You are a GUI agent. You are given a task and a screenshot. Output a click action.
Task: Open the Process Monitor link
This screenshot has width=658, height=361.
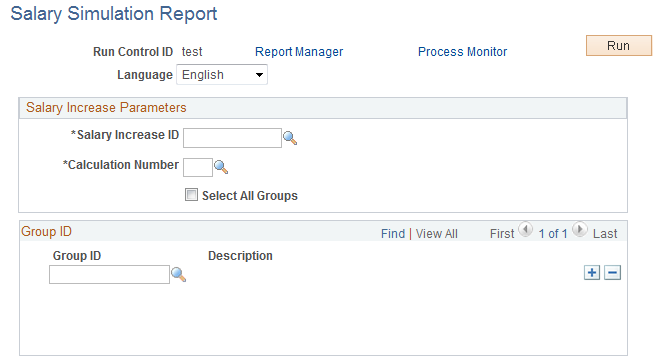click(462, 52)
